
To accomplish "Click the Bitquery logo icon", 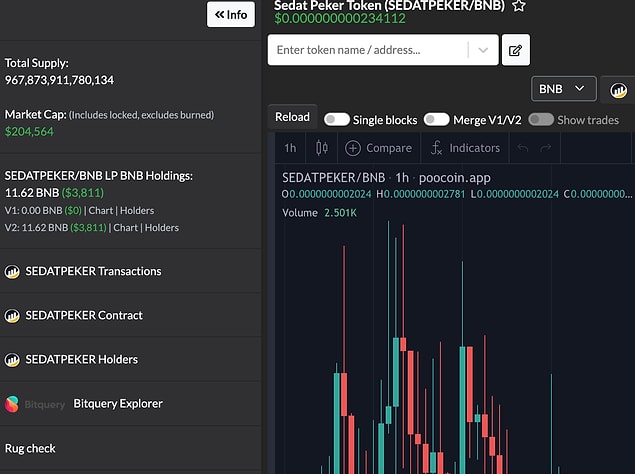I will click(12, 404).
